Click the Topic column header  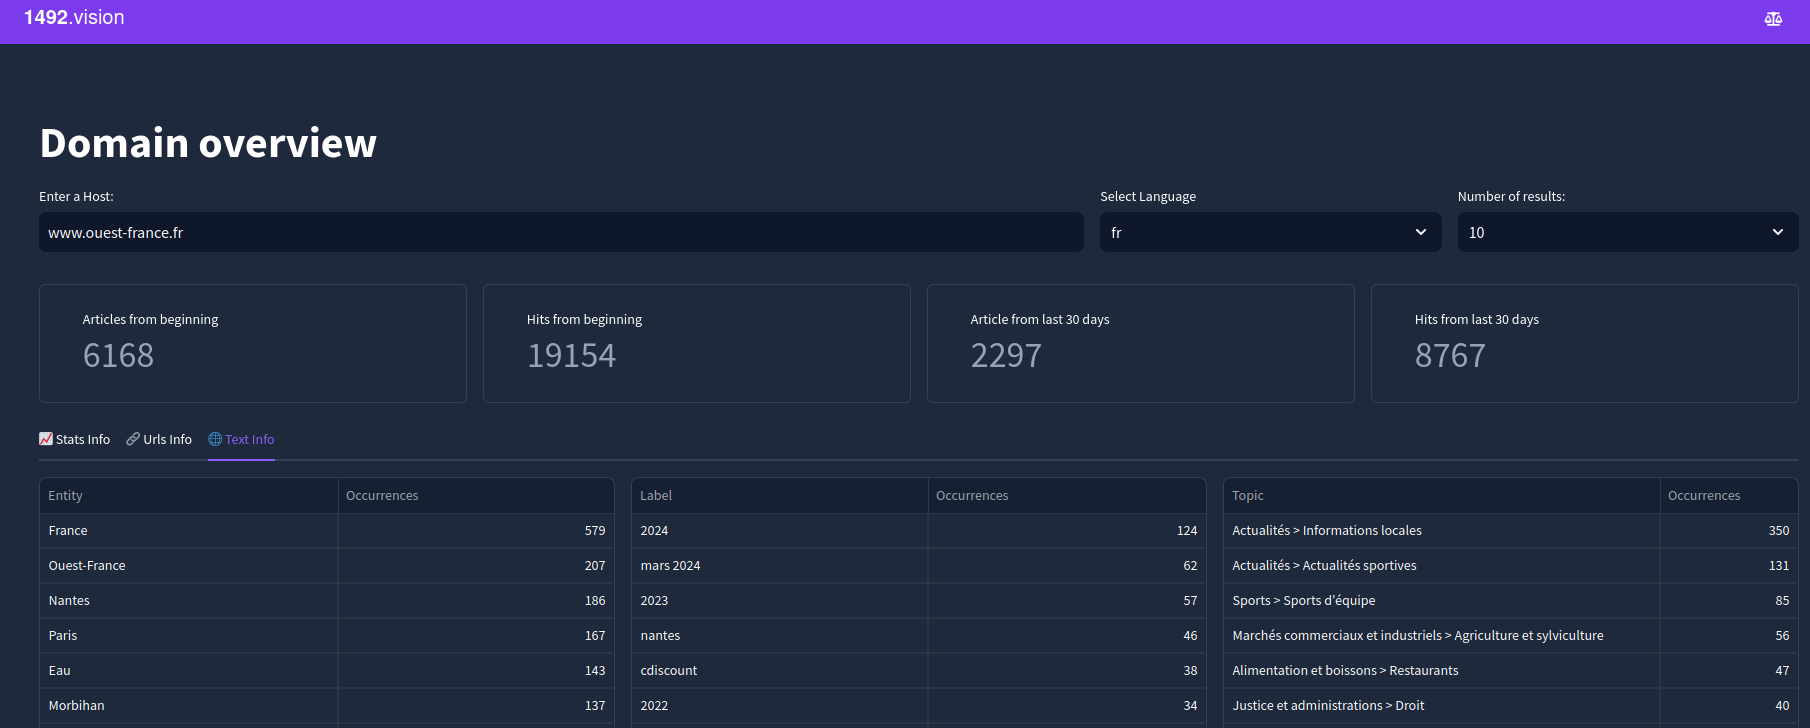click(1248, 496)
